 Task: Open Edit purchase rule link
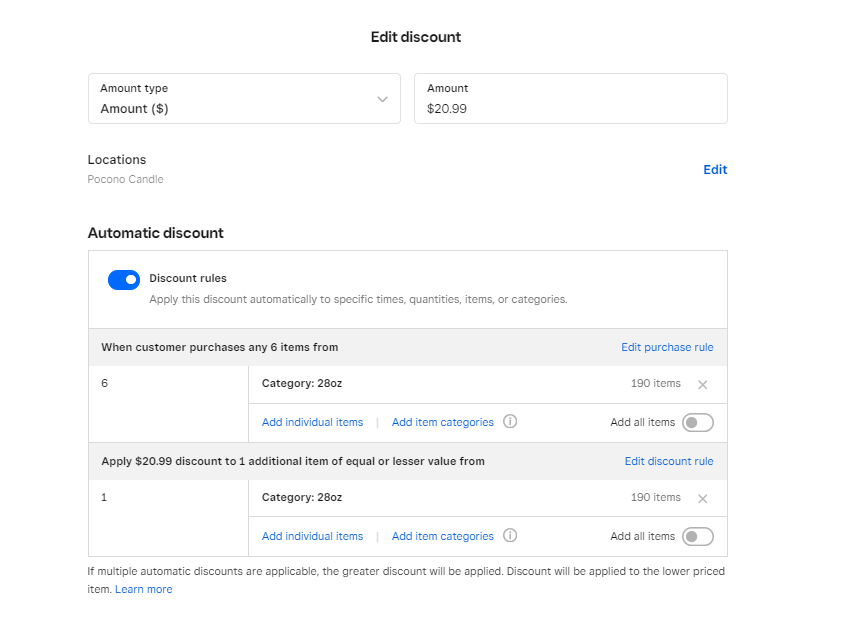point(667,348)
